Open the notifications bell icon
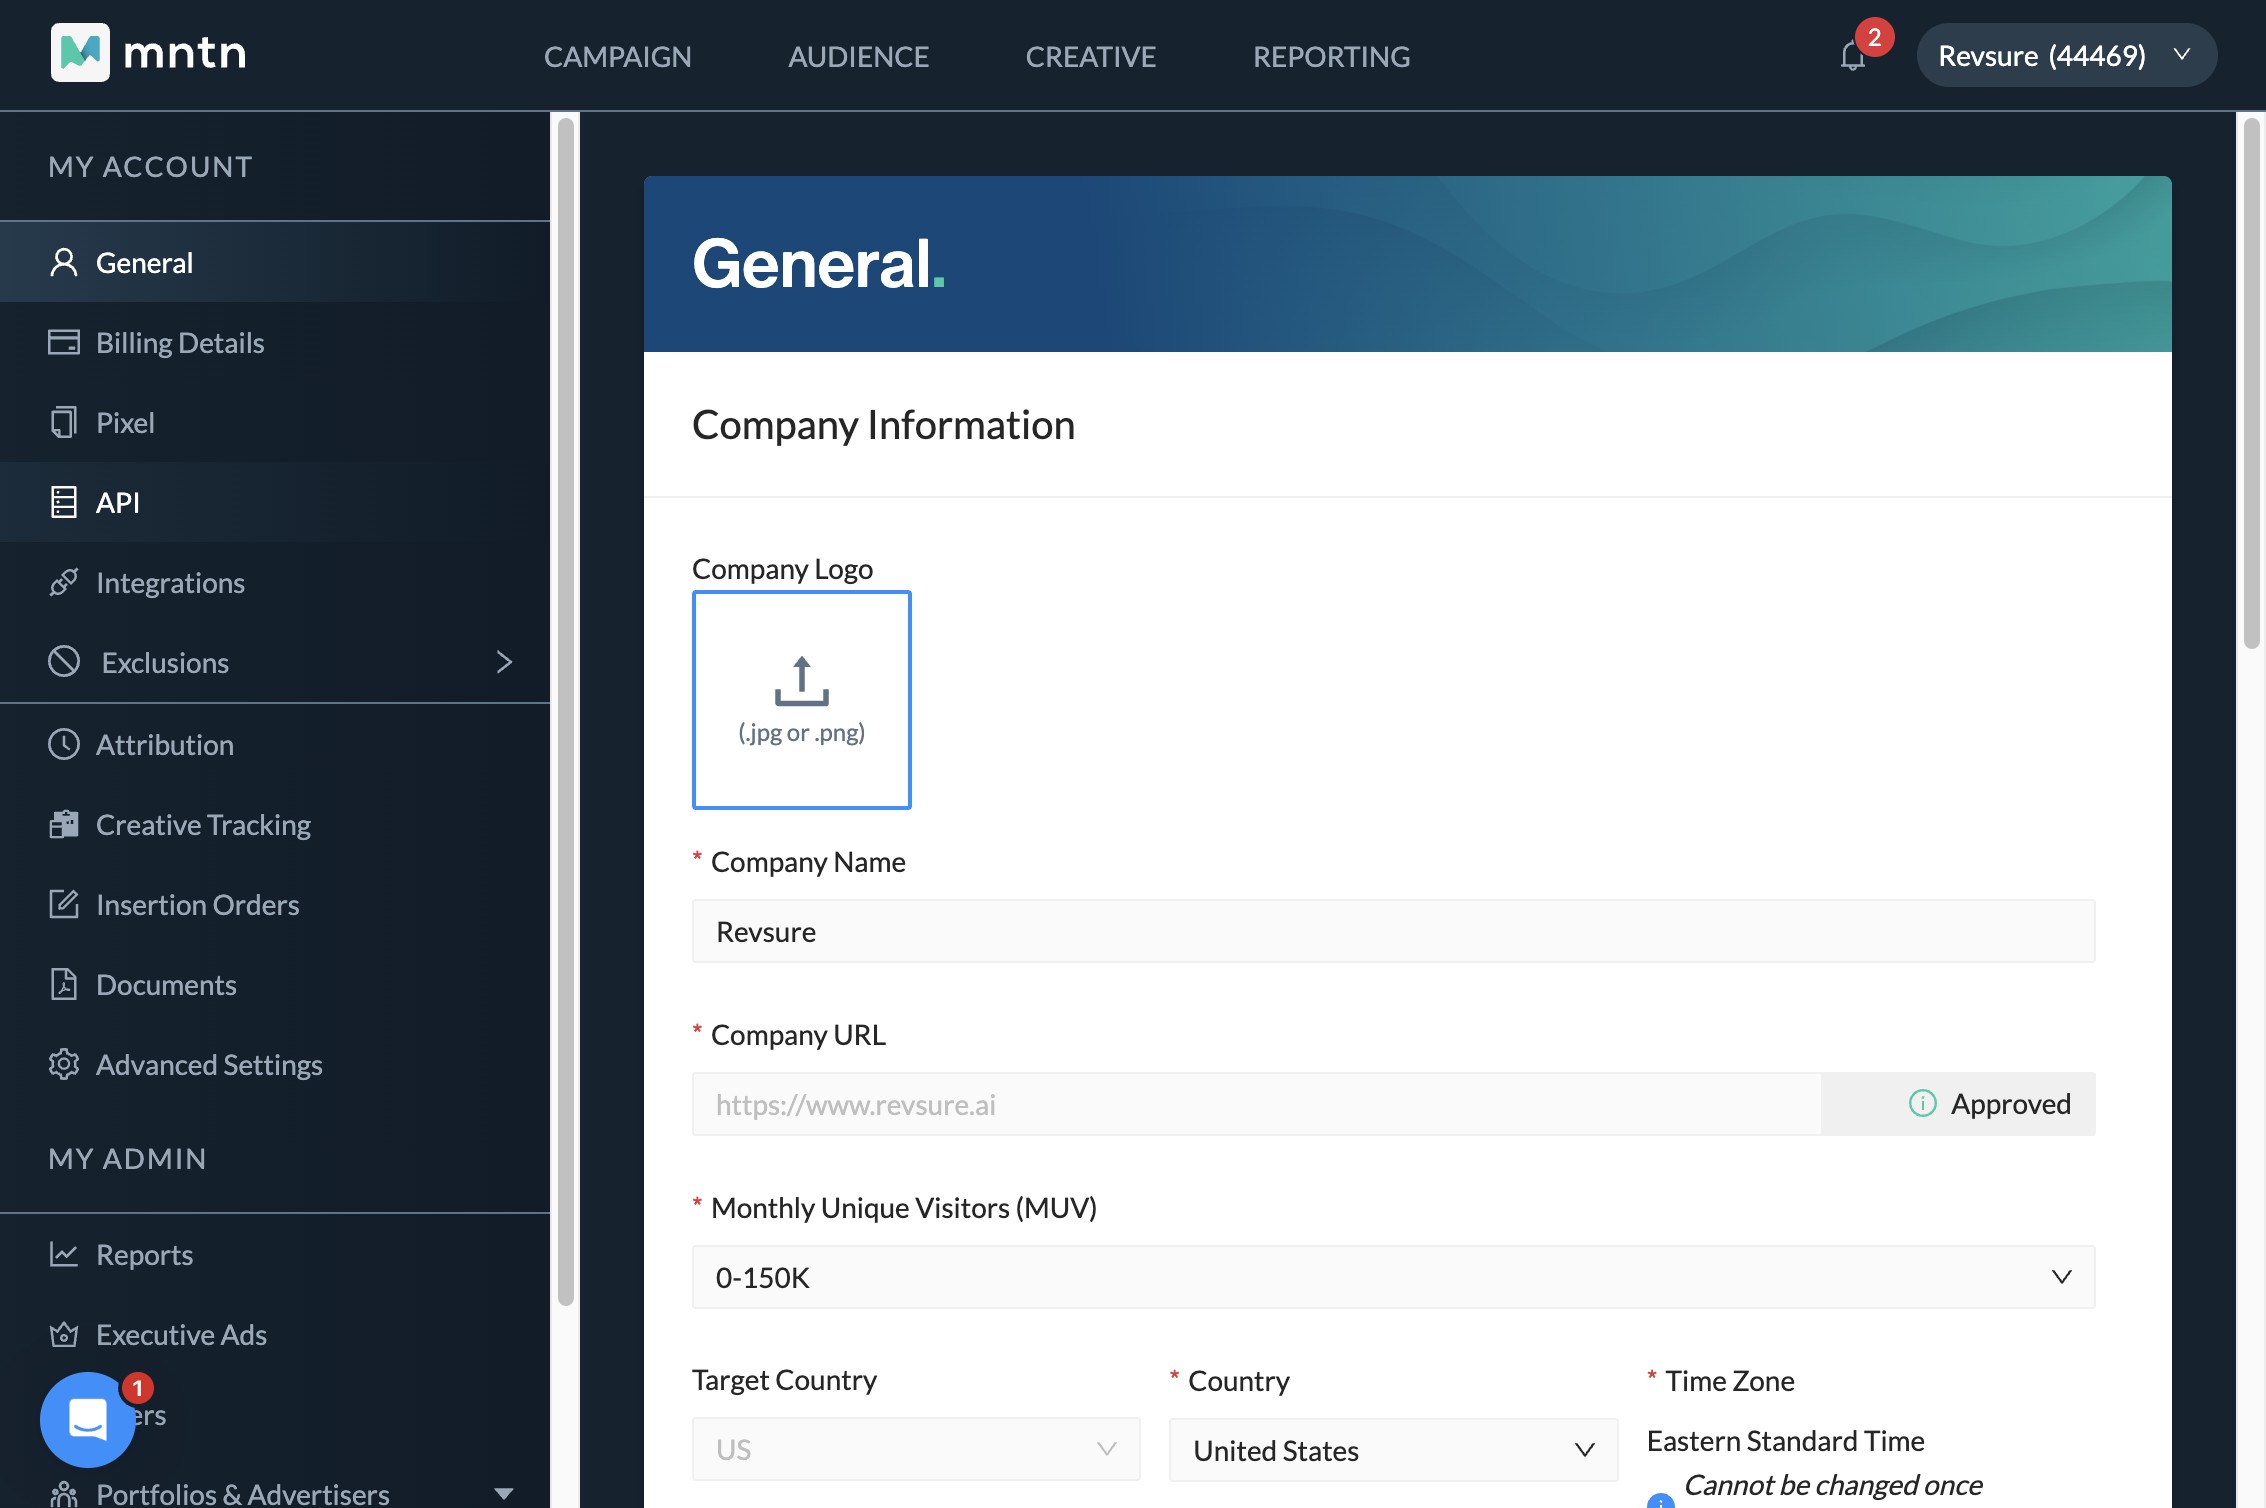Viewport: 2266px width, 1508px height. pos(1852,56)
